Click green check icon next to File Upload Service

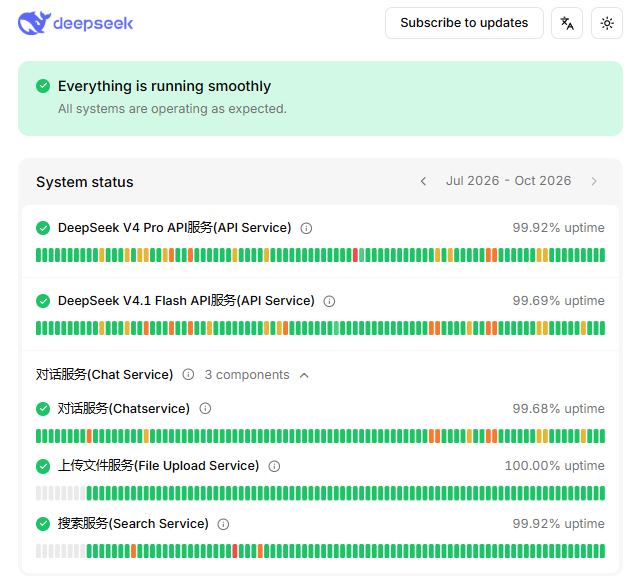click(43, 466)
